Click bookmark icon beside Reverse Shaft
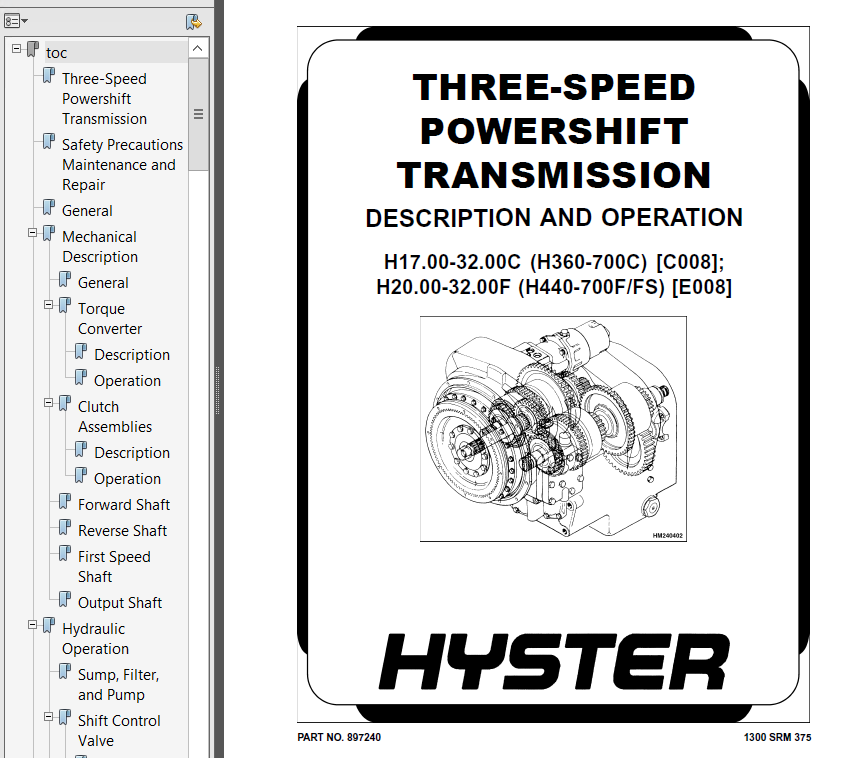This screenshot has height=758, width=844. [65, 528]
